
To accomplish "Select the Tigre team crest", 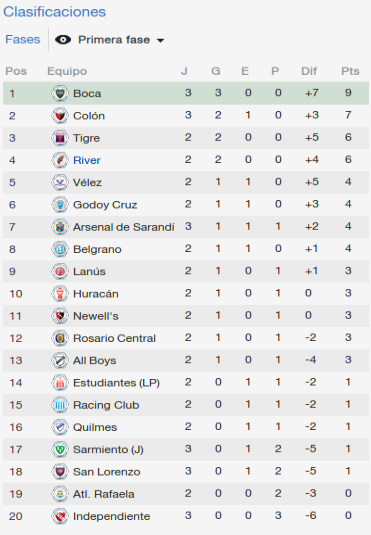I will tap(60, 138).
